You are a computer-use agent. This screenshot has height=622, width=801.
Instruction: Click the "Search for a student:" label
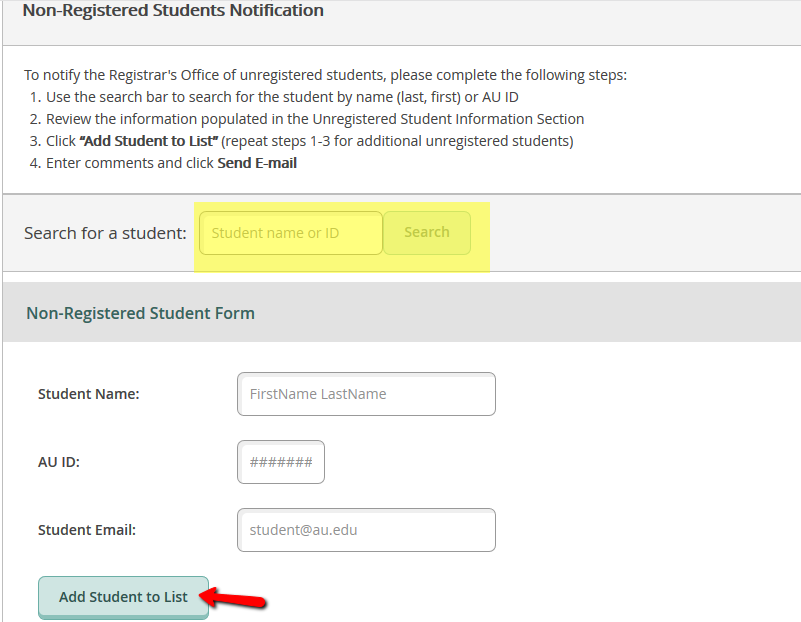(105, 233)
